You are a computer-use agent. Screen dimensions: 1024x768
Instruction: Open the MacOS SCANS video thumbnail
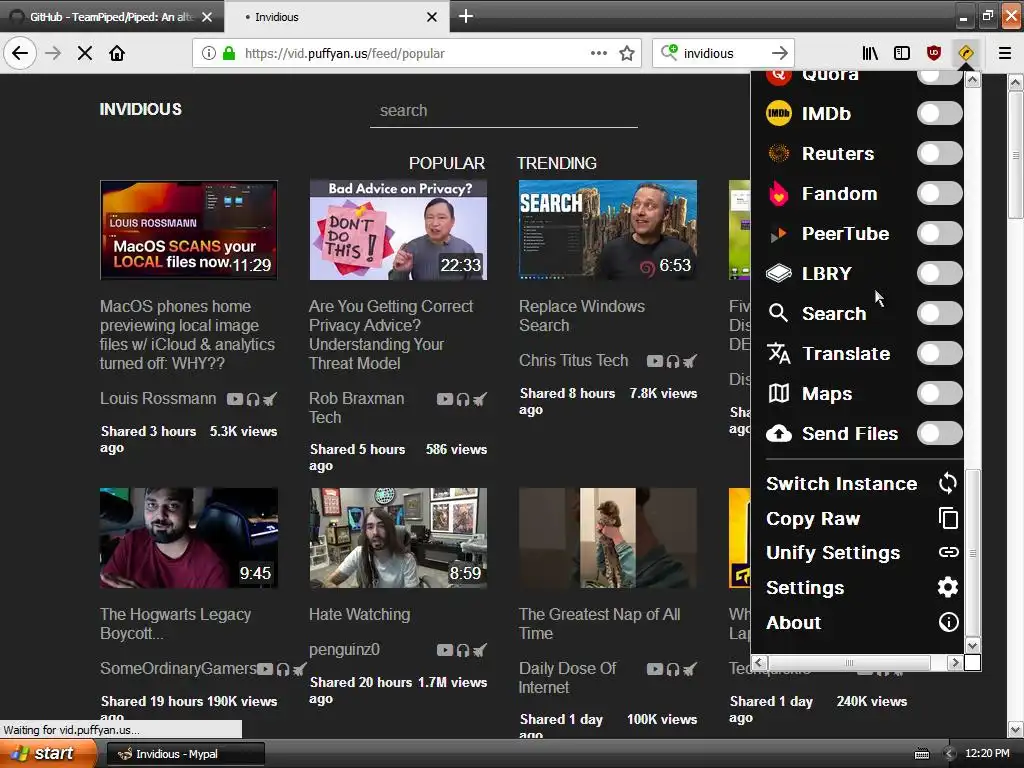(x=189, y=230)
